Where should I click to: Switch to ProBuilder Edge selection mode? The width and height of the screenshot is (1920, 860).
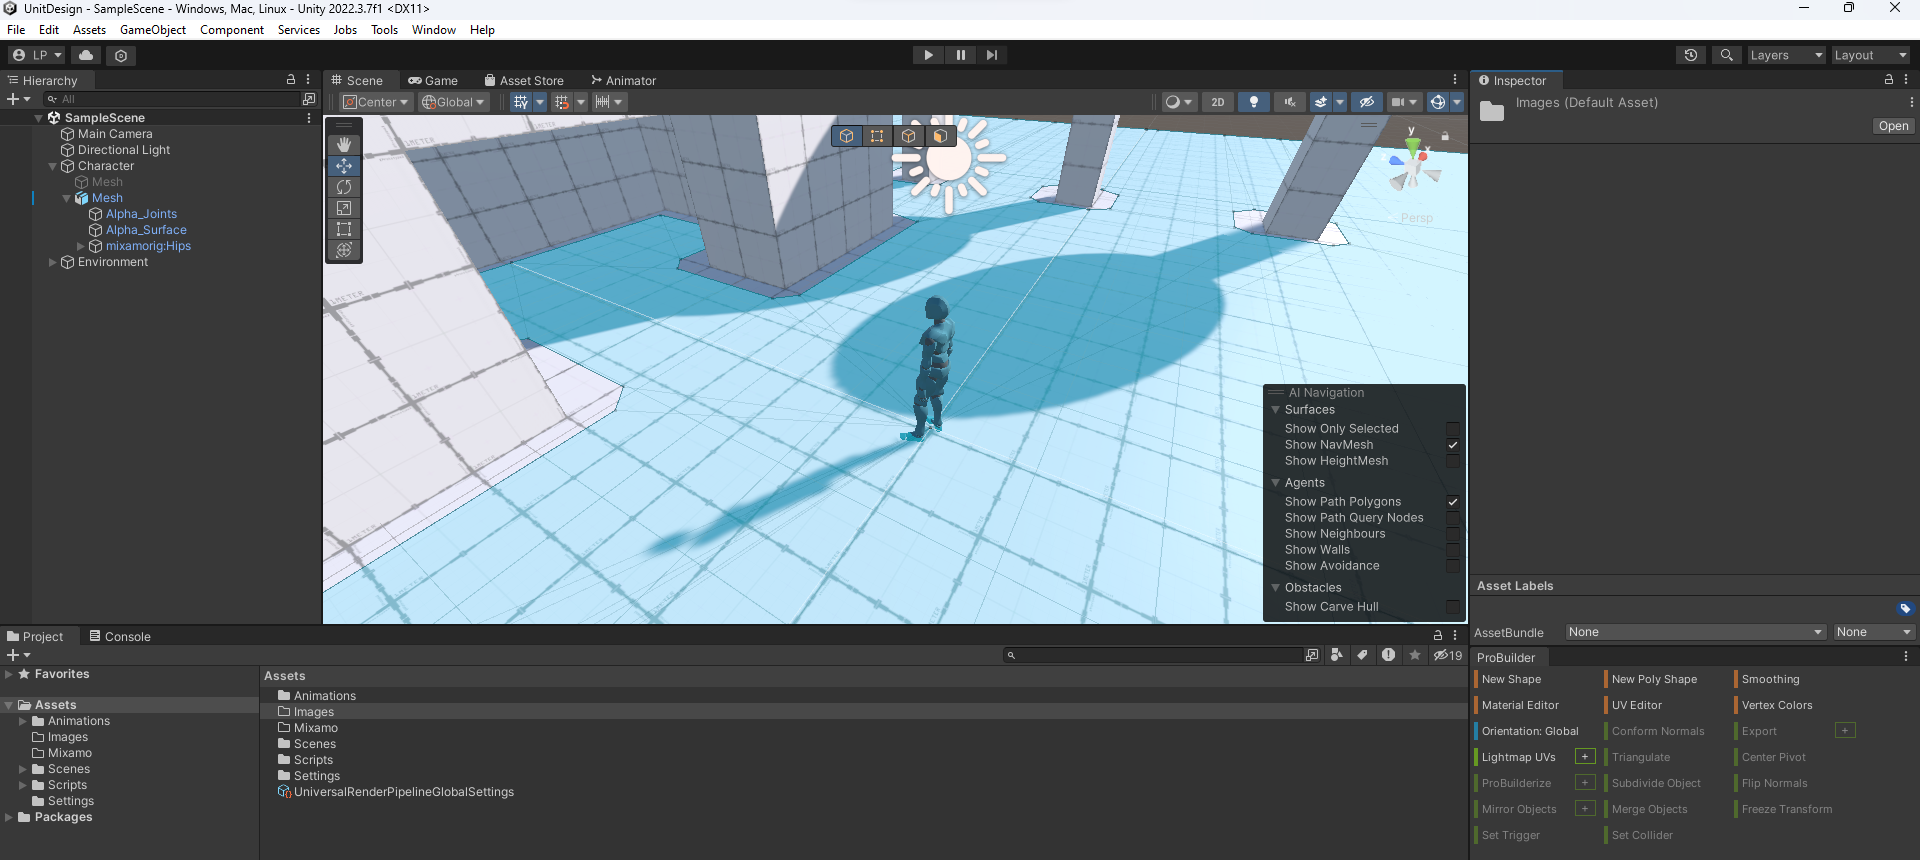coord(908,136)
